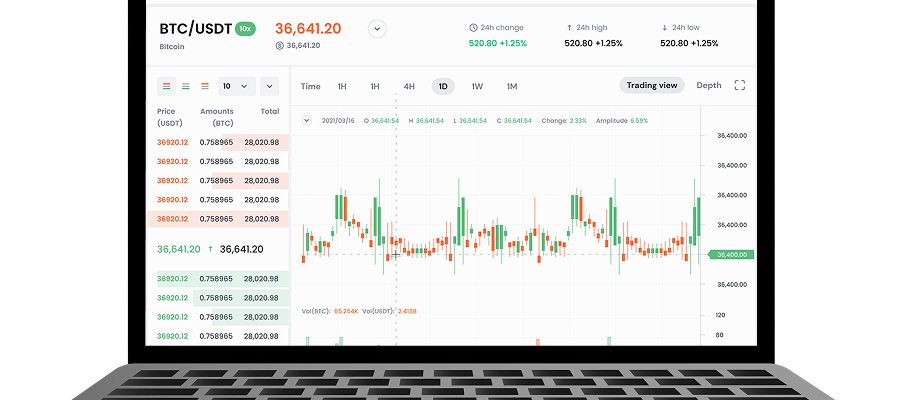Open the order book depth '10' dropdown

click(x=237, y=86)
